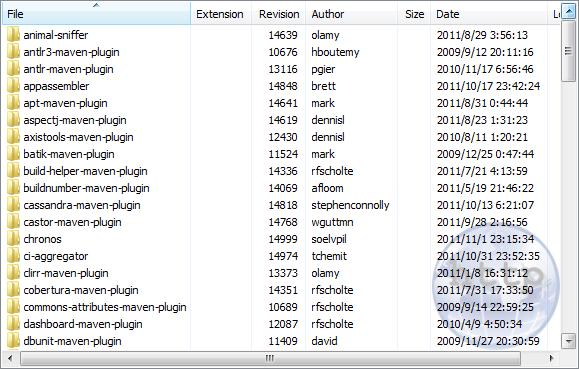Screen dimensions: 579x369
Task: Click the chronos folder icon
Action: [13, 239]
